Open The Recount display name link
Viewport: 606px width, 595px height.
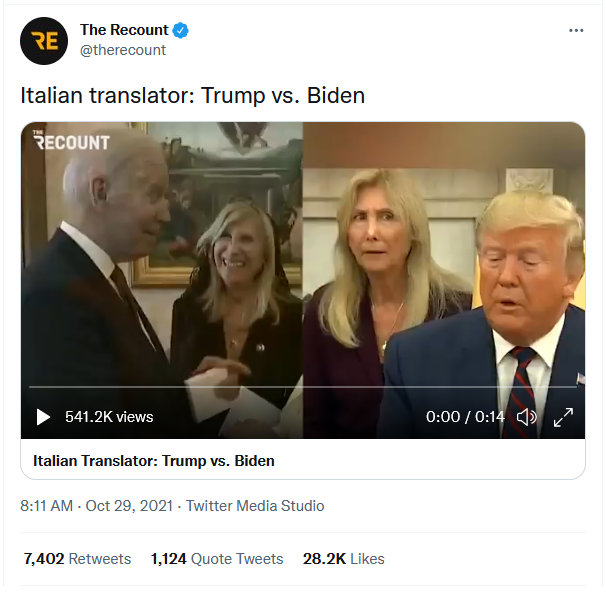click(124, 30)
